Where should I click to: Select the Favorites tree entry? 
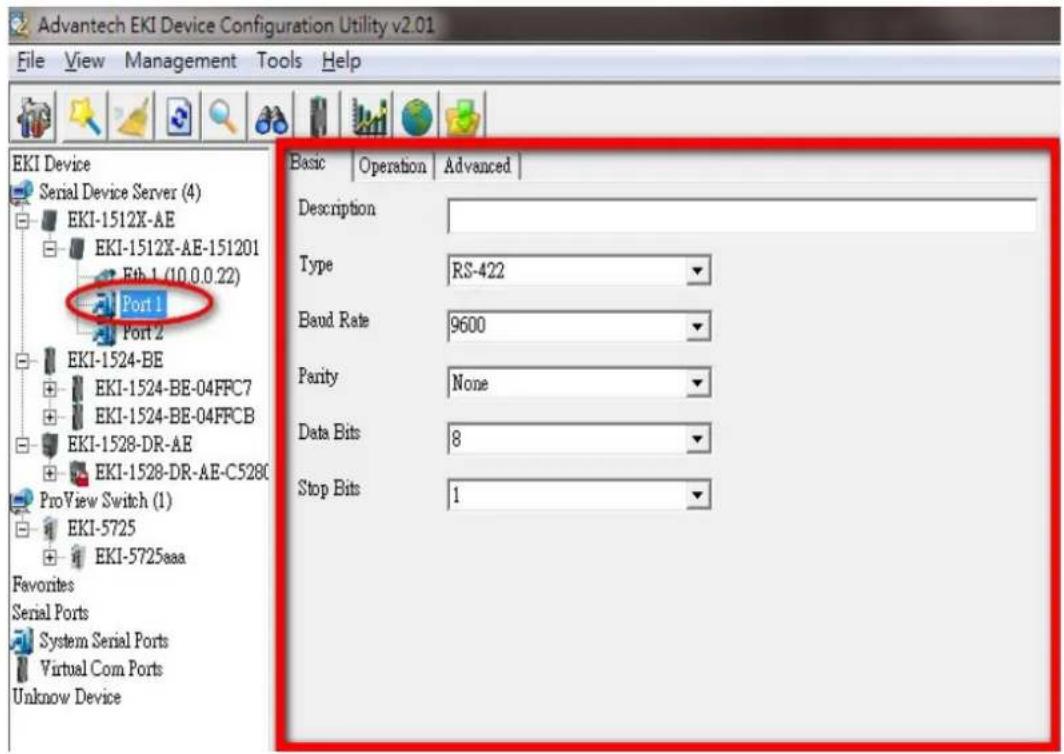(x=43, y=585)
